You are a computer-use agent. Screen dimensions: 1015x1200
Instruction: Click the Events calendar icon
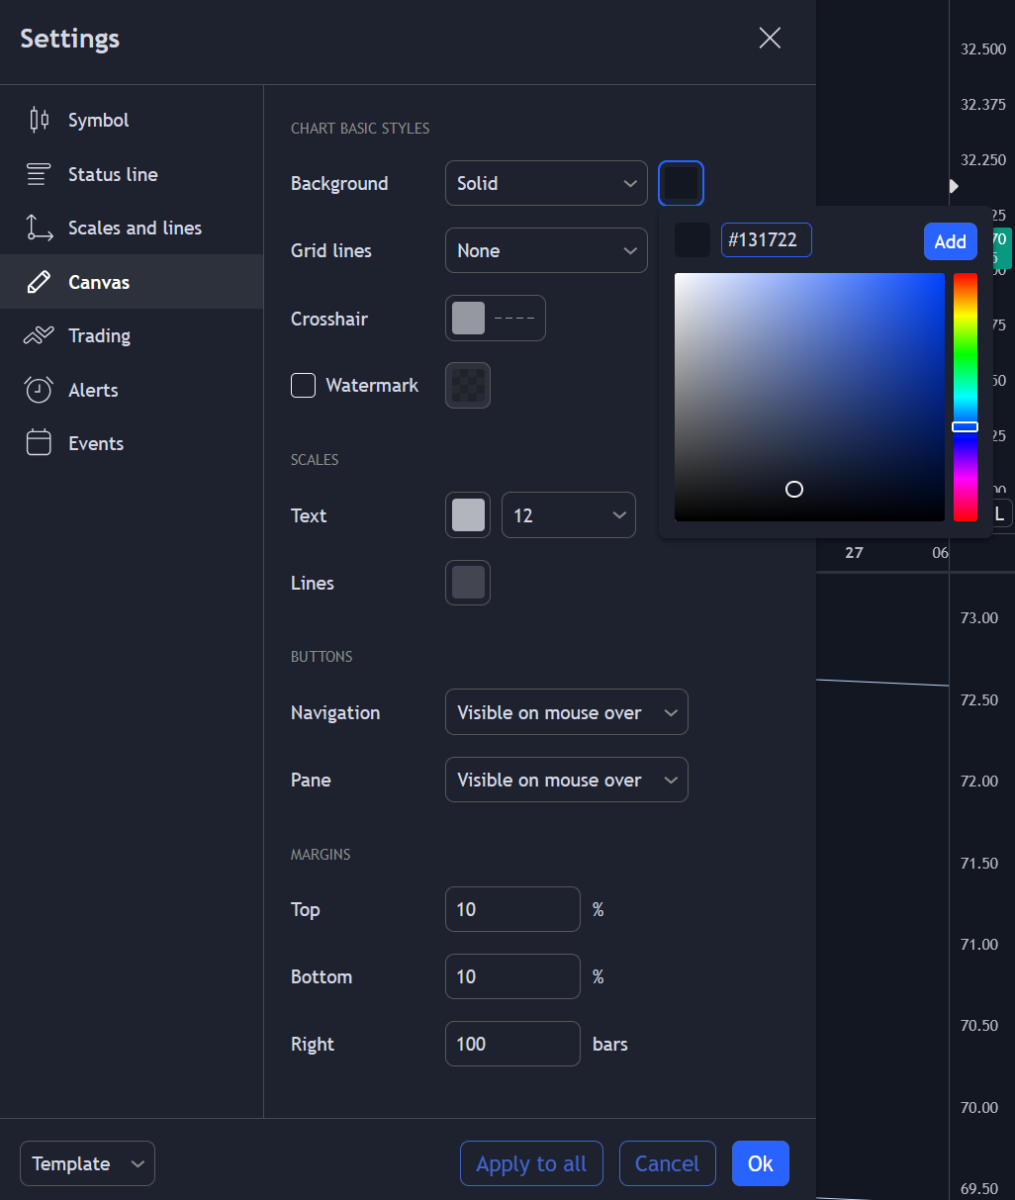[x=38, y=443]
